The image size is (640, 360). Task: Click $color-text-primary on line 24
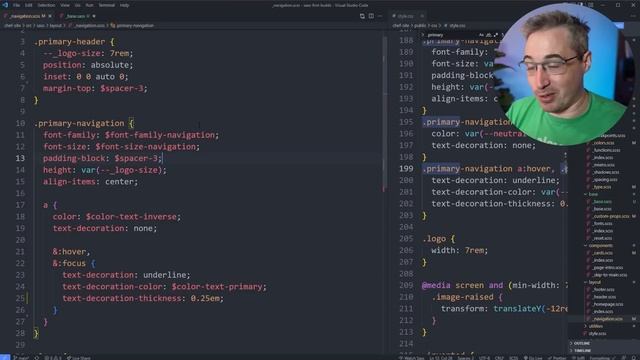[x=217, y=287]
